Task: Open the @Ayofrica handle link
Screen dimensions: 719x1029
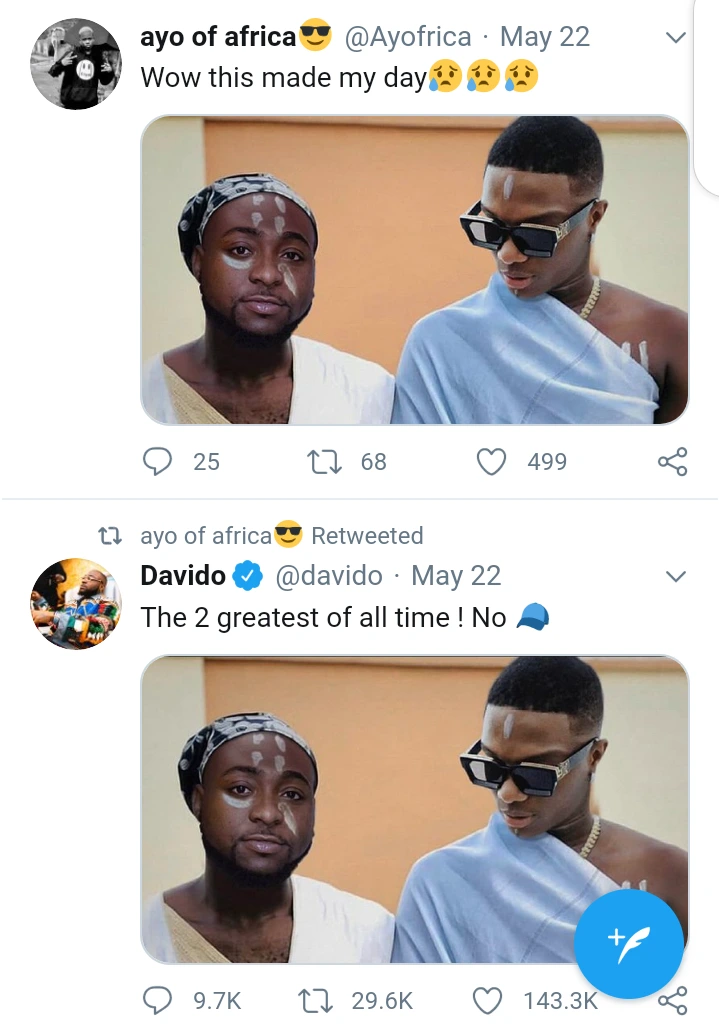Action: [x=407, y=38]
